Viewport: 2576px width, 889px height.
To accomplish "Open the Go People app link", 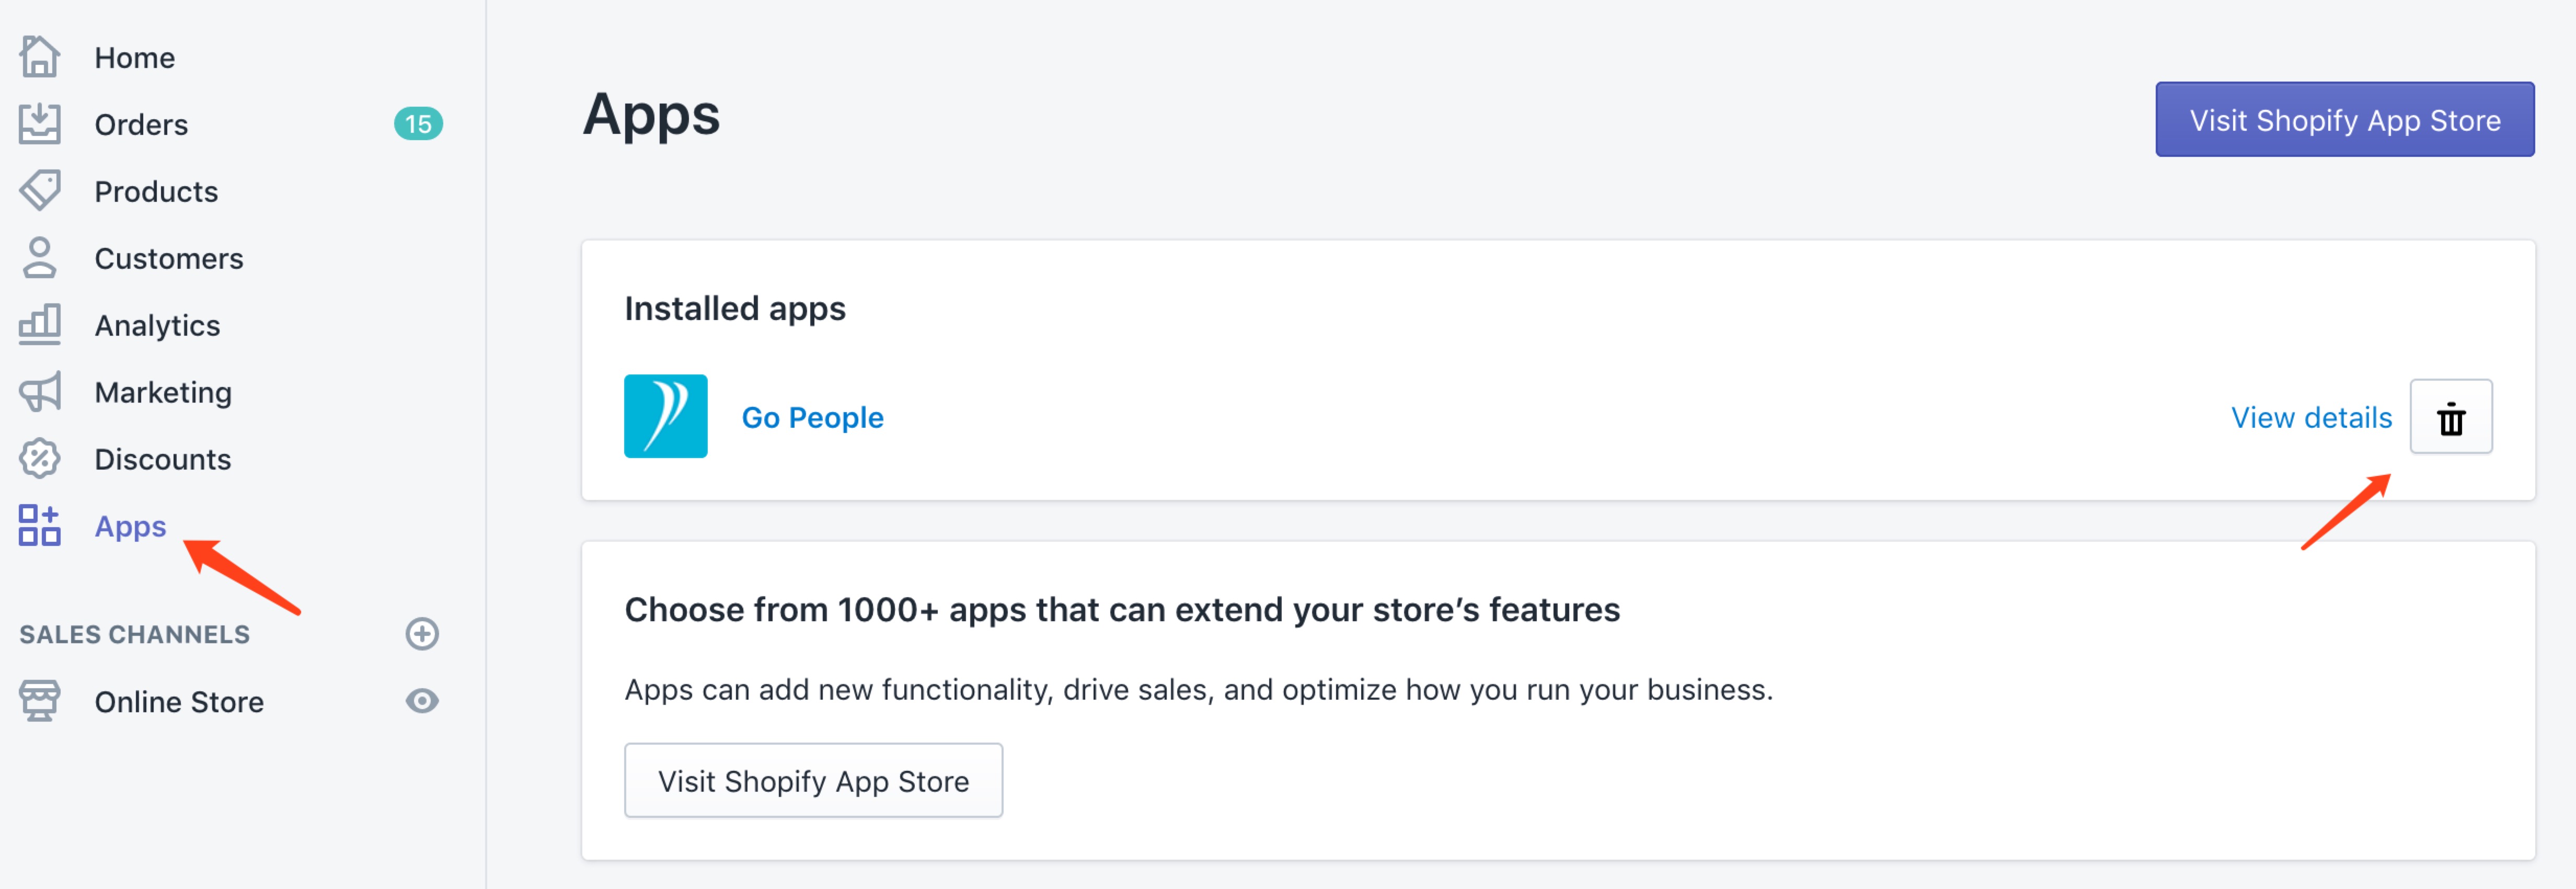I will 812,418.
